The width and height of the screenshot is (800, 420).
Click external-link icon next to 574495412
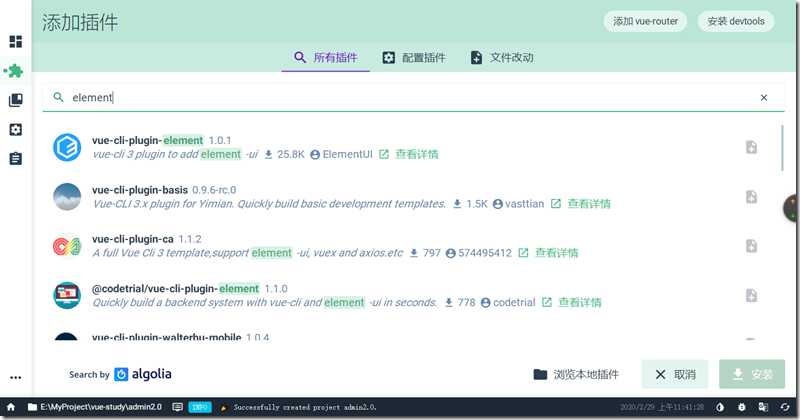pyautogui.click(x=523, y=253)
